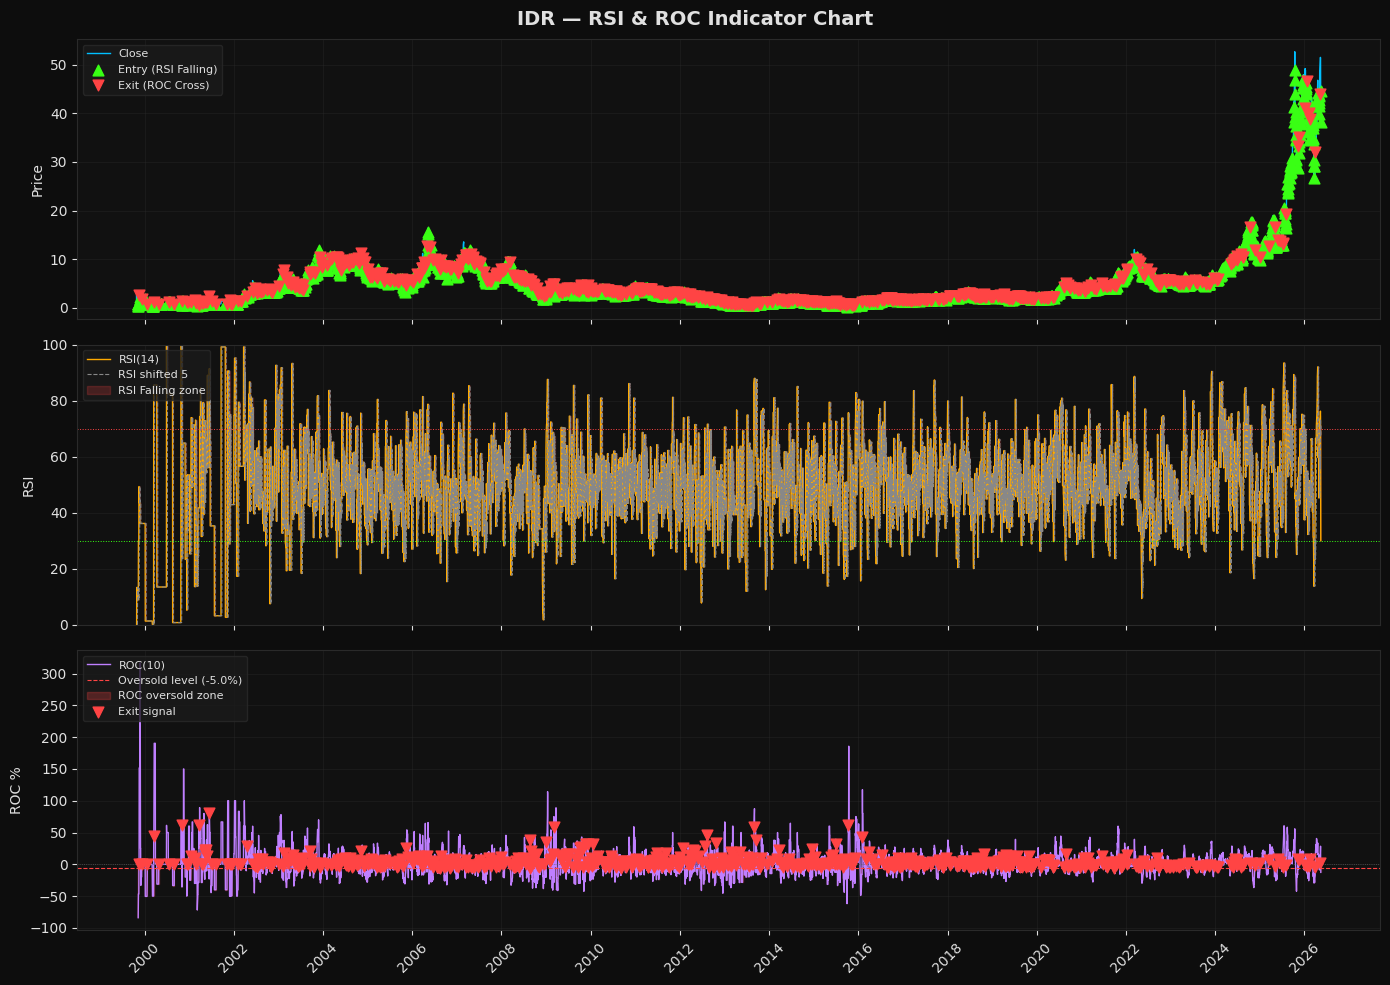Click the dashed grey RSI shifted 5 legend sample
This screenshot has width=1390, height=985.
point(98,375)
